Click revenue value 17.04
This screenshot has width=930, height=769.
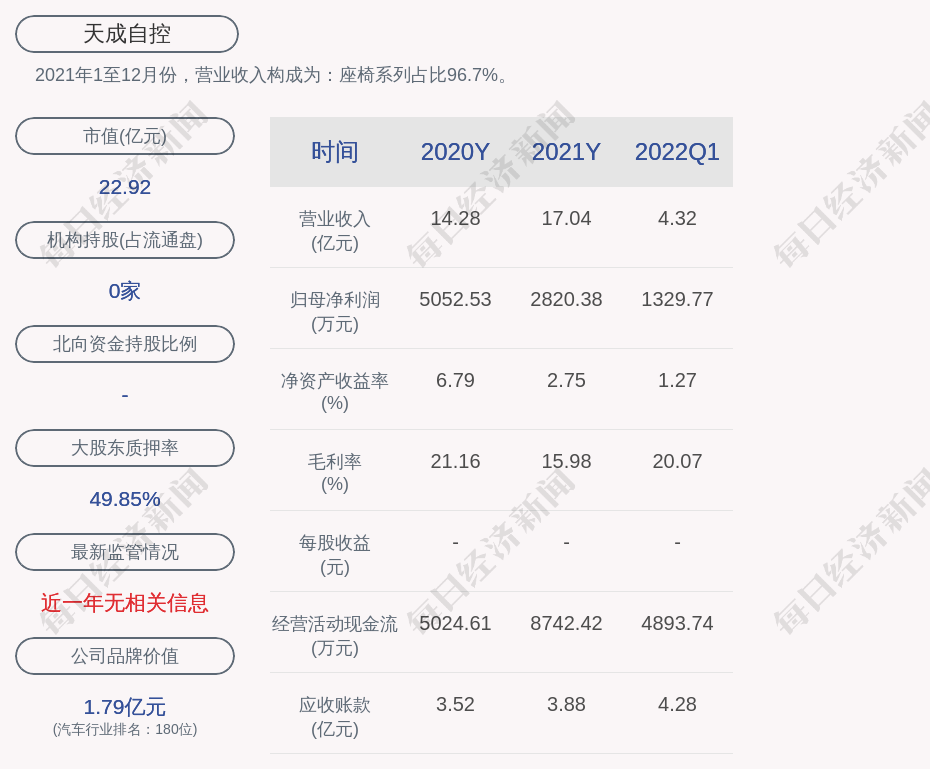click(566, 218)
